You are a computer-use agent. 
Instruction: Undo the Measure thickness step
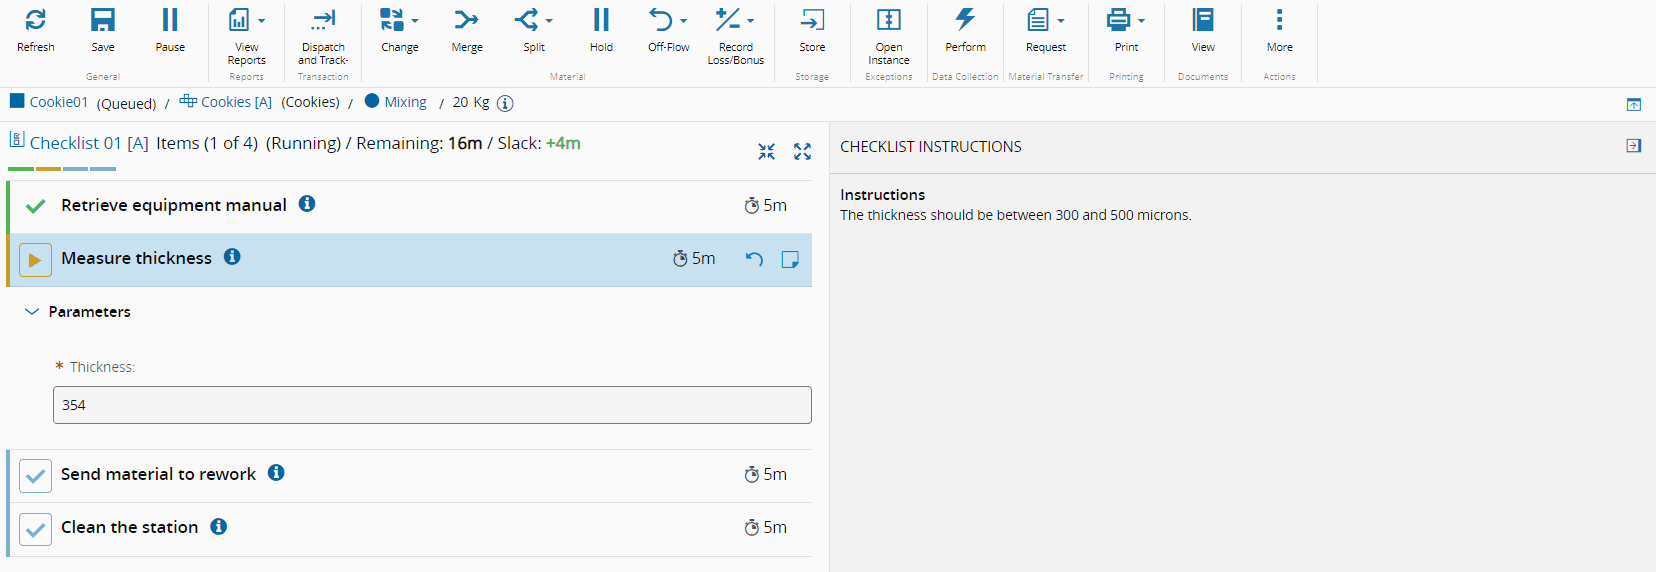click(x=754, y=260)
